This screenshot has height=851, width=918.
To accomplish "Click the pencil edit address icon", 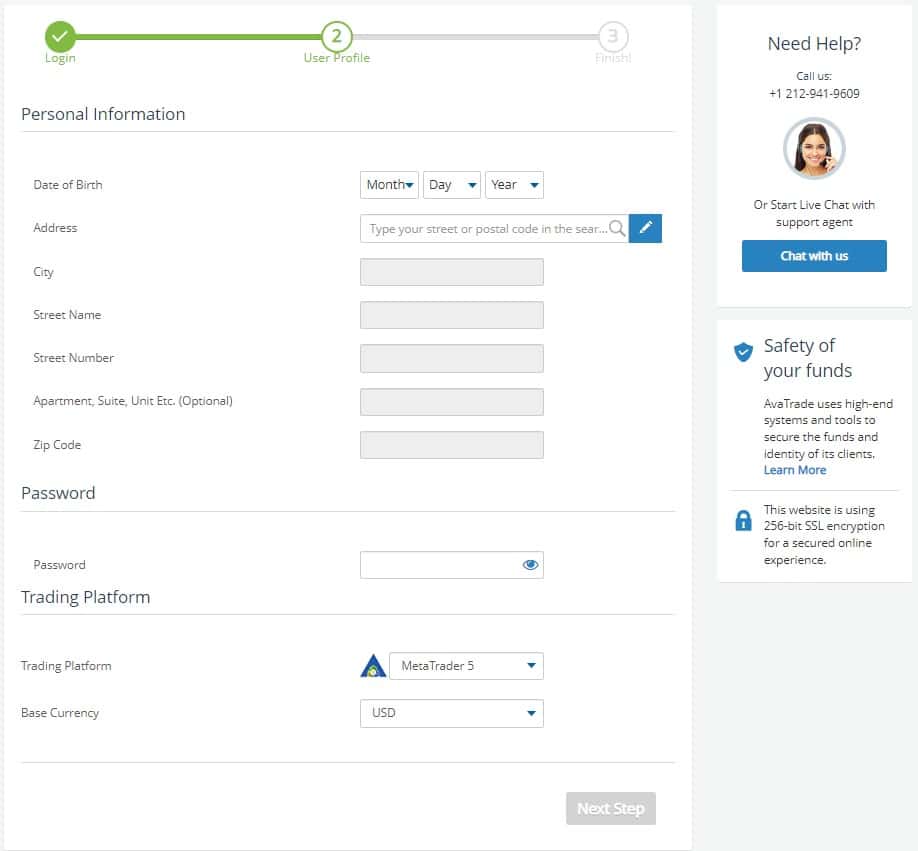I will click(x=645, y=228).
